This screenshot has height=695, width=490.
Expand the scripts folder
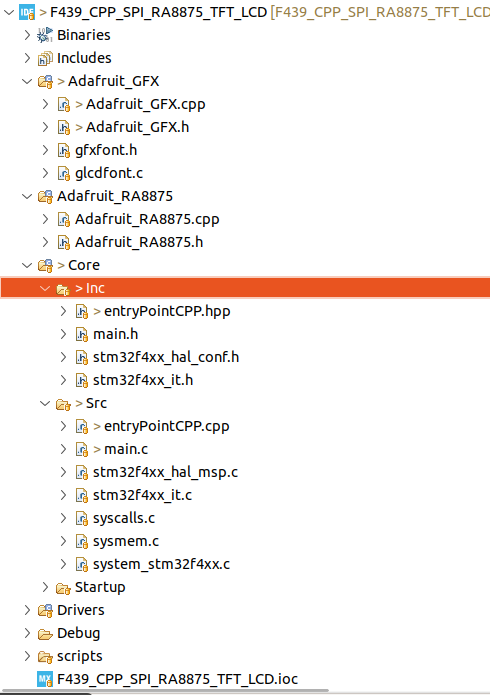click(x=27, y=656)
